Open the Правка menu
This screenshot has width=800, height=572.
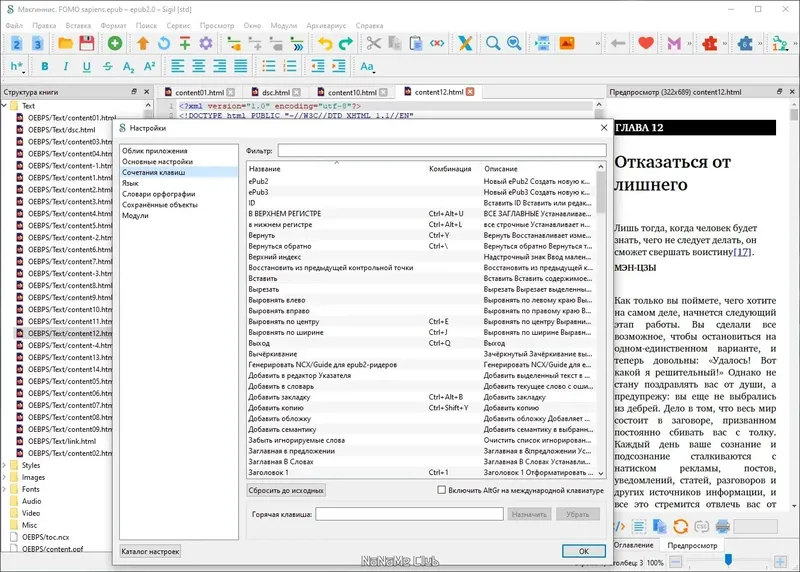(44, 26)
